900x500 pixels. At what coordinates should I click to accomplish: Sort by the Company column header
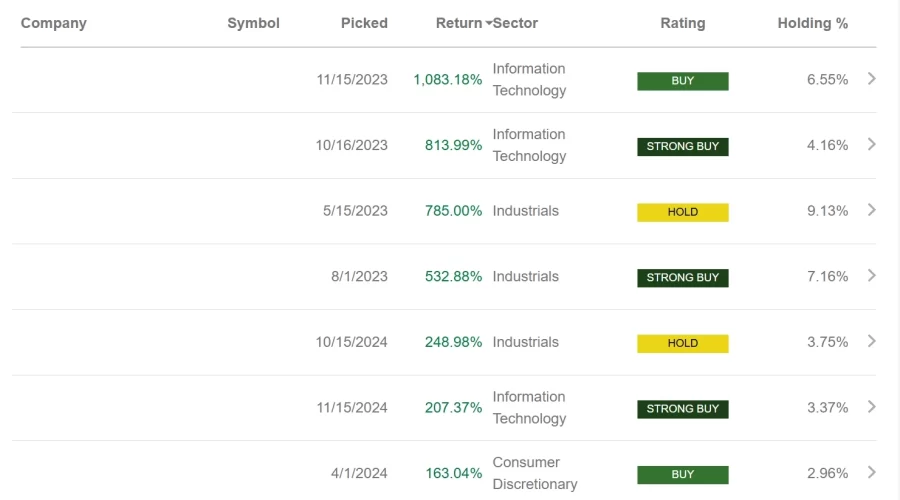click(54, 23)
